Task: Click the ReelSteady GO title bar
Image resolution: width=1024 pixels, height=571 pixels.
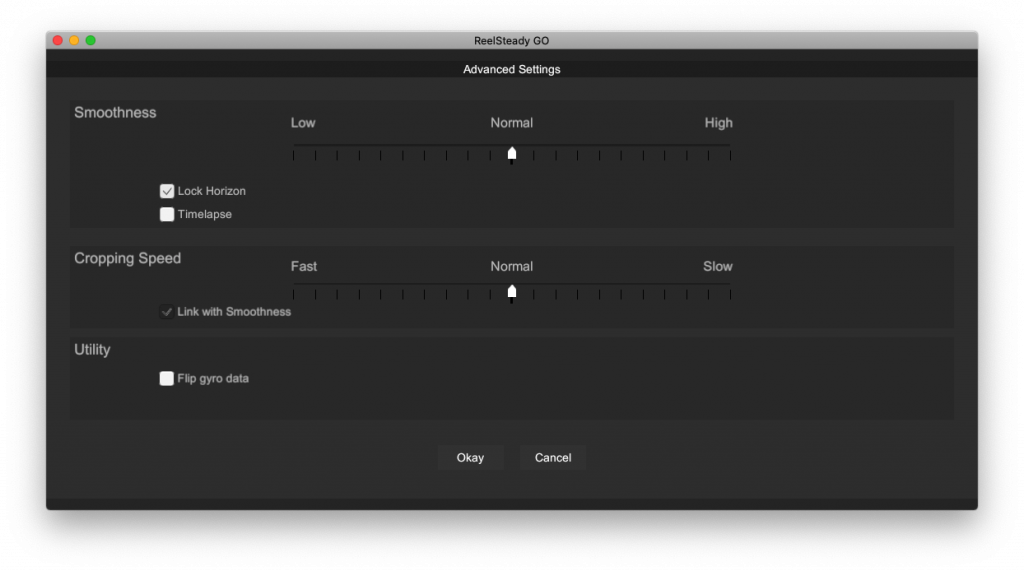Action: pyautogui.click(x=512, y=41)
